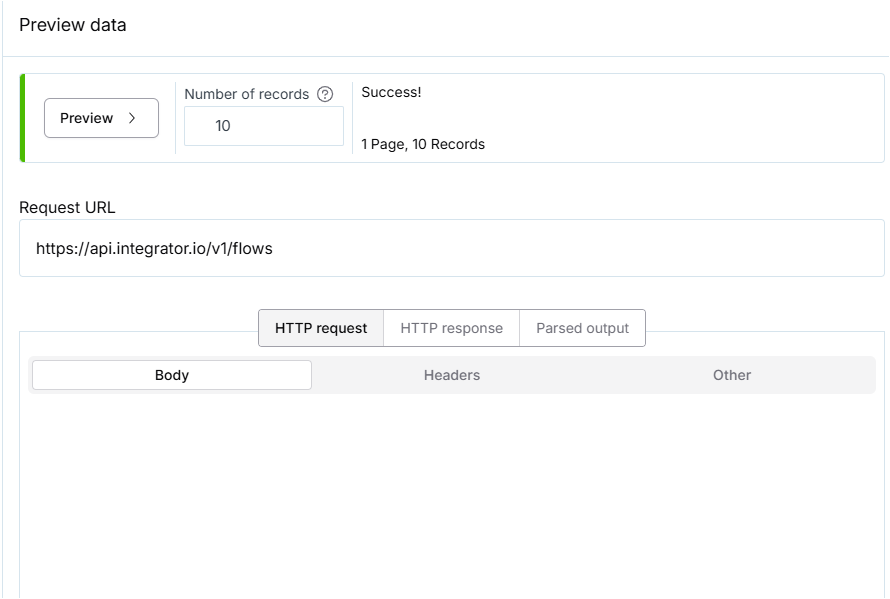This screenshot has width=890, height=599.
Task: Click the Preview data heading
Action: [73, 25]
